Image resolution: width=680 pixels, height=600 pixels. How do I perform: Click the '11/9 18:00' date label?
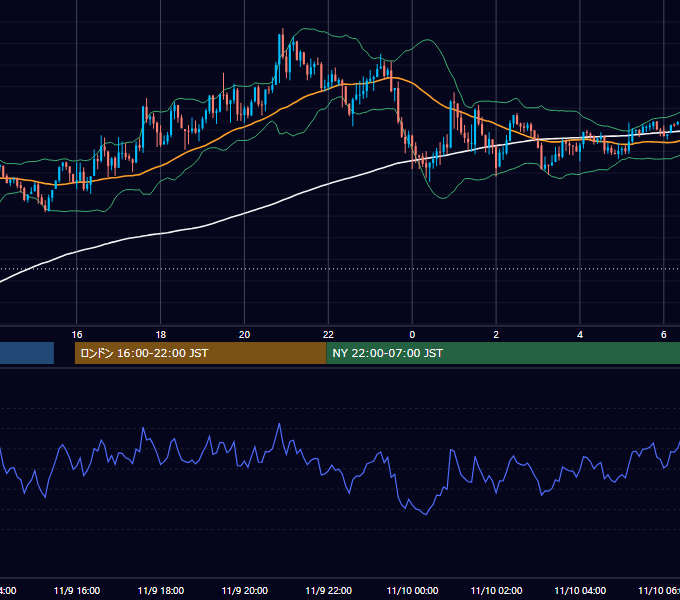(160, 590)
